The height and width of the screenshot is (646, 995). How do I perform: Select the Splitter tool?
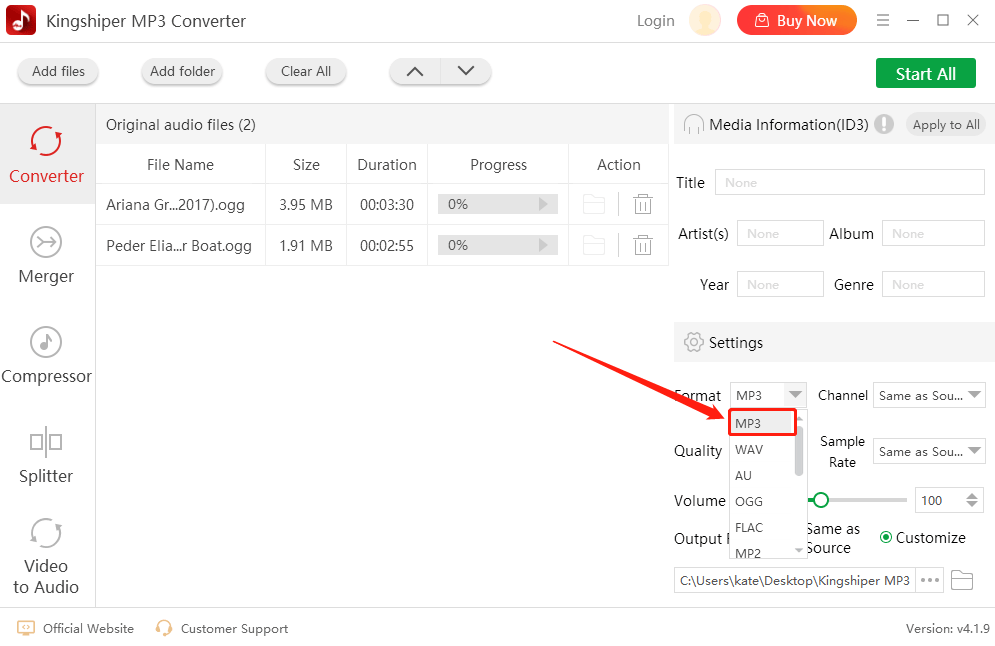click(x=46, y=455)
